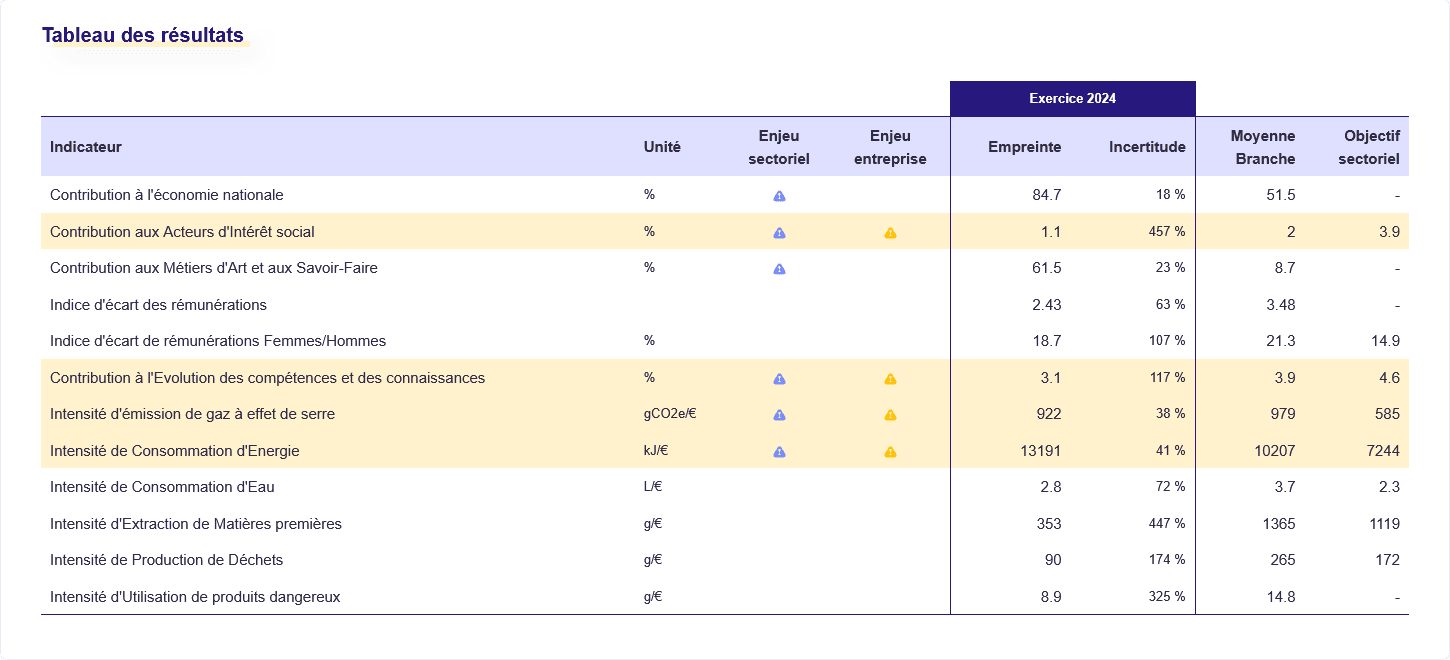
Task: Select the Exercice 2024 header tab
Action: (1072, 99)
